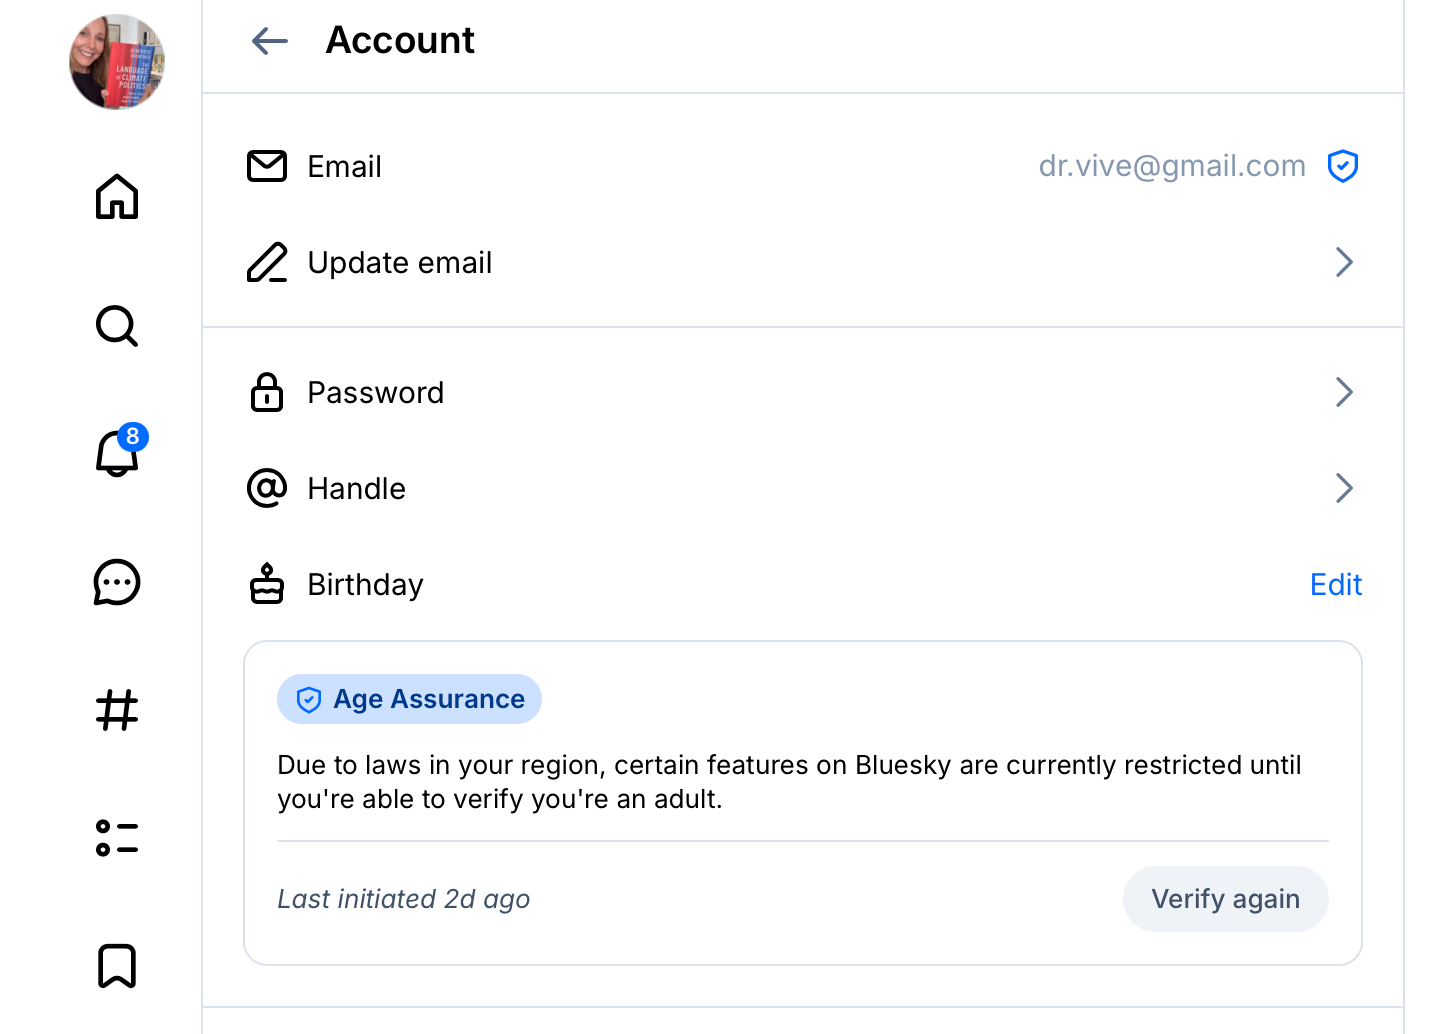Screen dimensions: 1442x1034
Task: Expand the Update email chevron
Action: point(1344,263)
